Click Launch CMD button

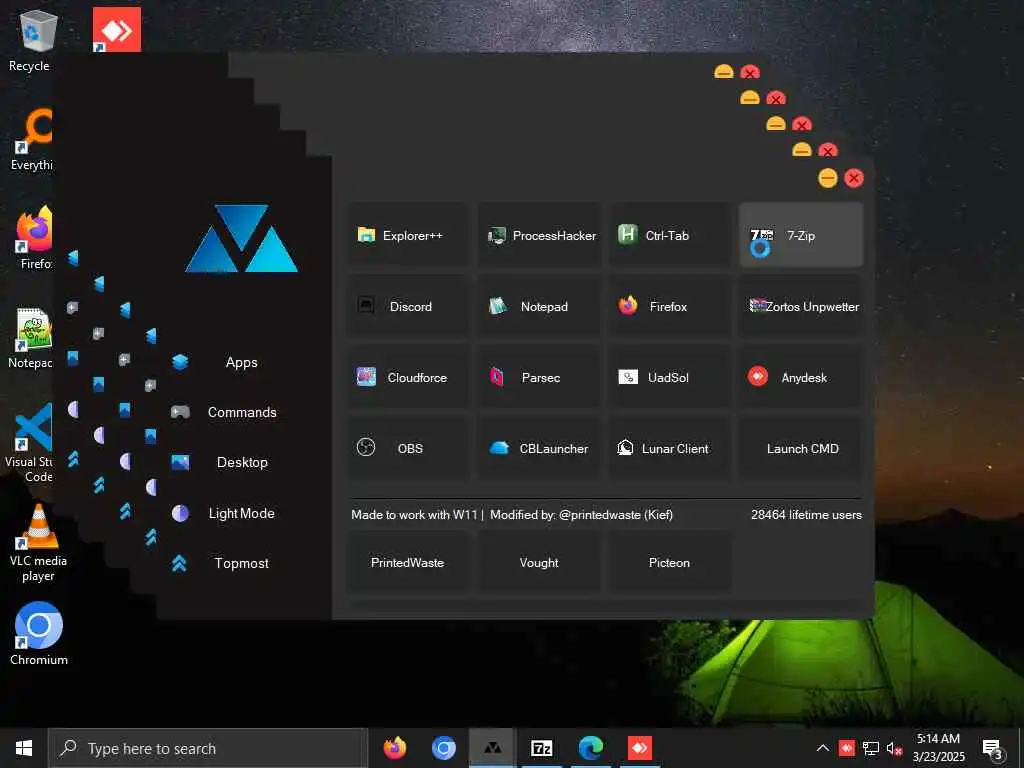click(x=801, y=449)
